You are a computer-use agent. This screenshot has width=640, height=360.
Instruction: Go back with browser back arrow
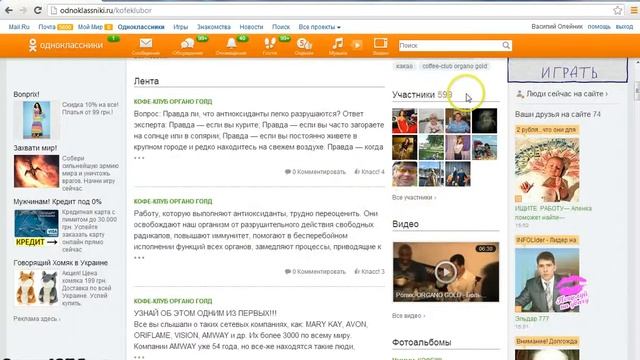point(9,10)
